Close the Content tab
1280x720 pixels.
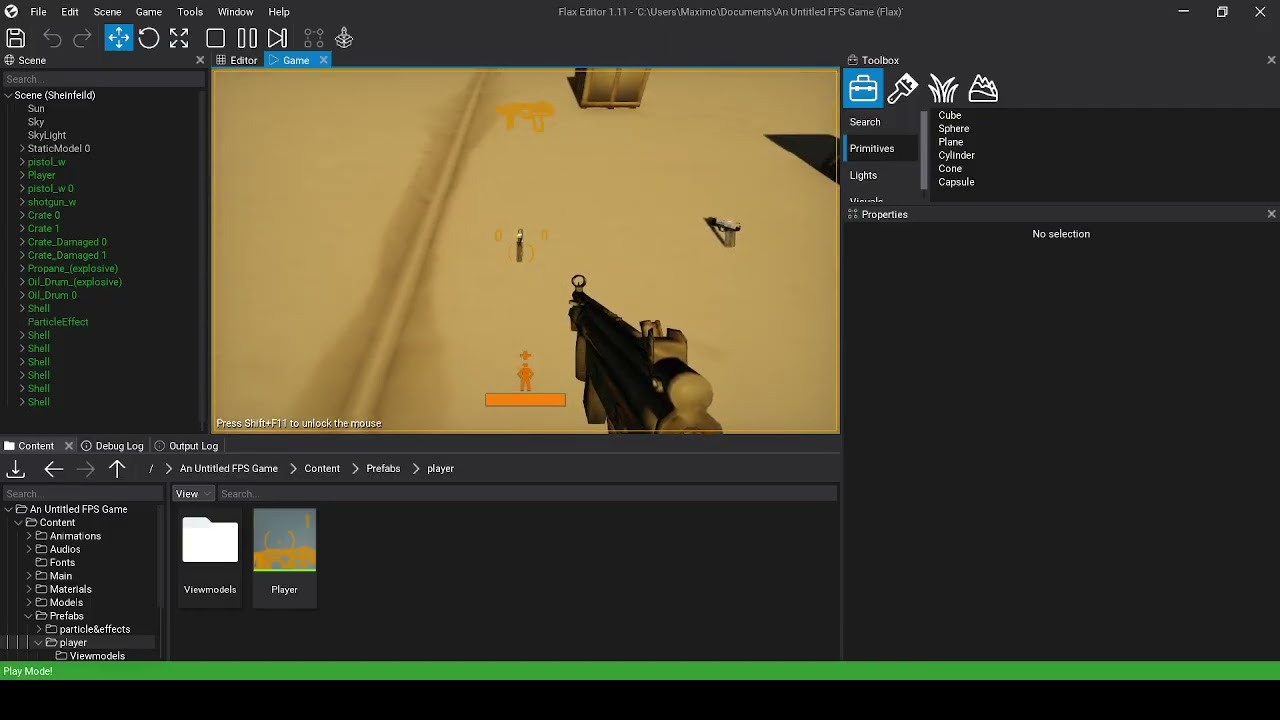pyautogui.click(x=69, y=446)
